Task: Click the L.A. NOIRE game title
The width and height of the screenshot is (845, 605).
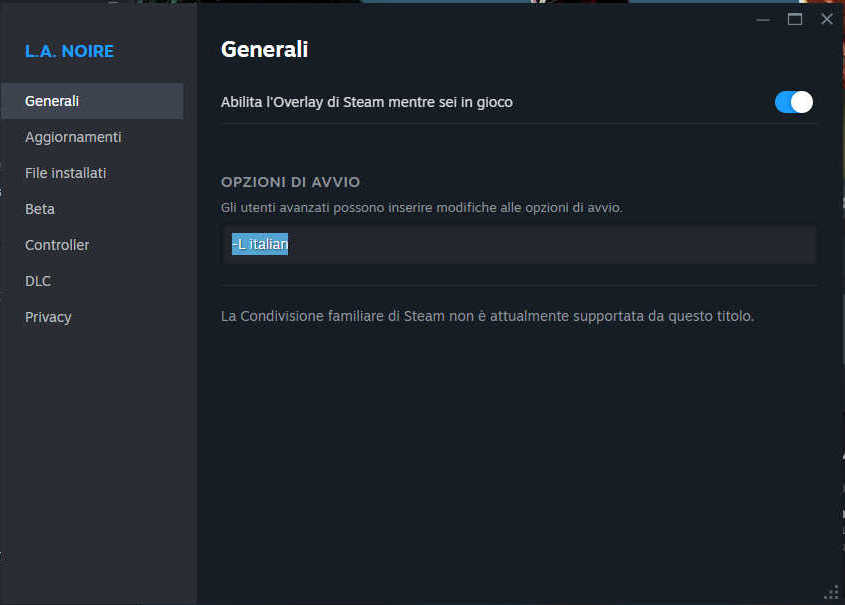Action: (x=70, y=51)
